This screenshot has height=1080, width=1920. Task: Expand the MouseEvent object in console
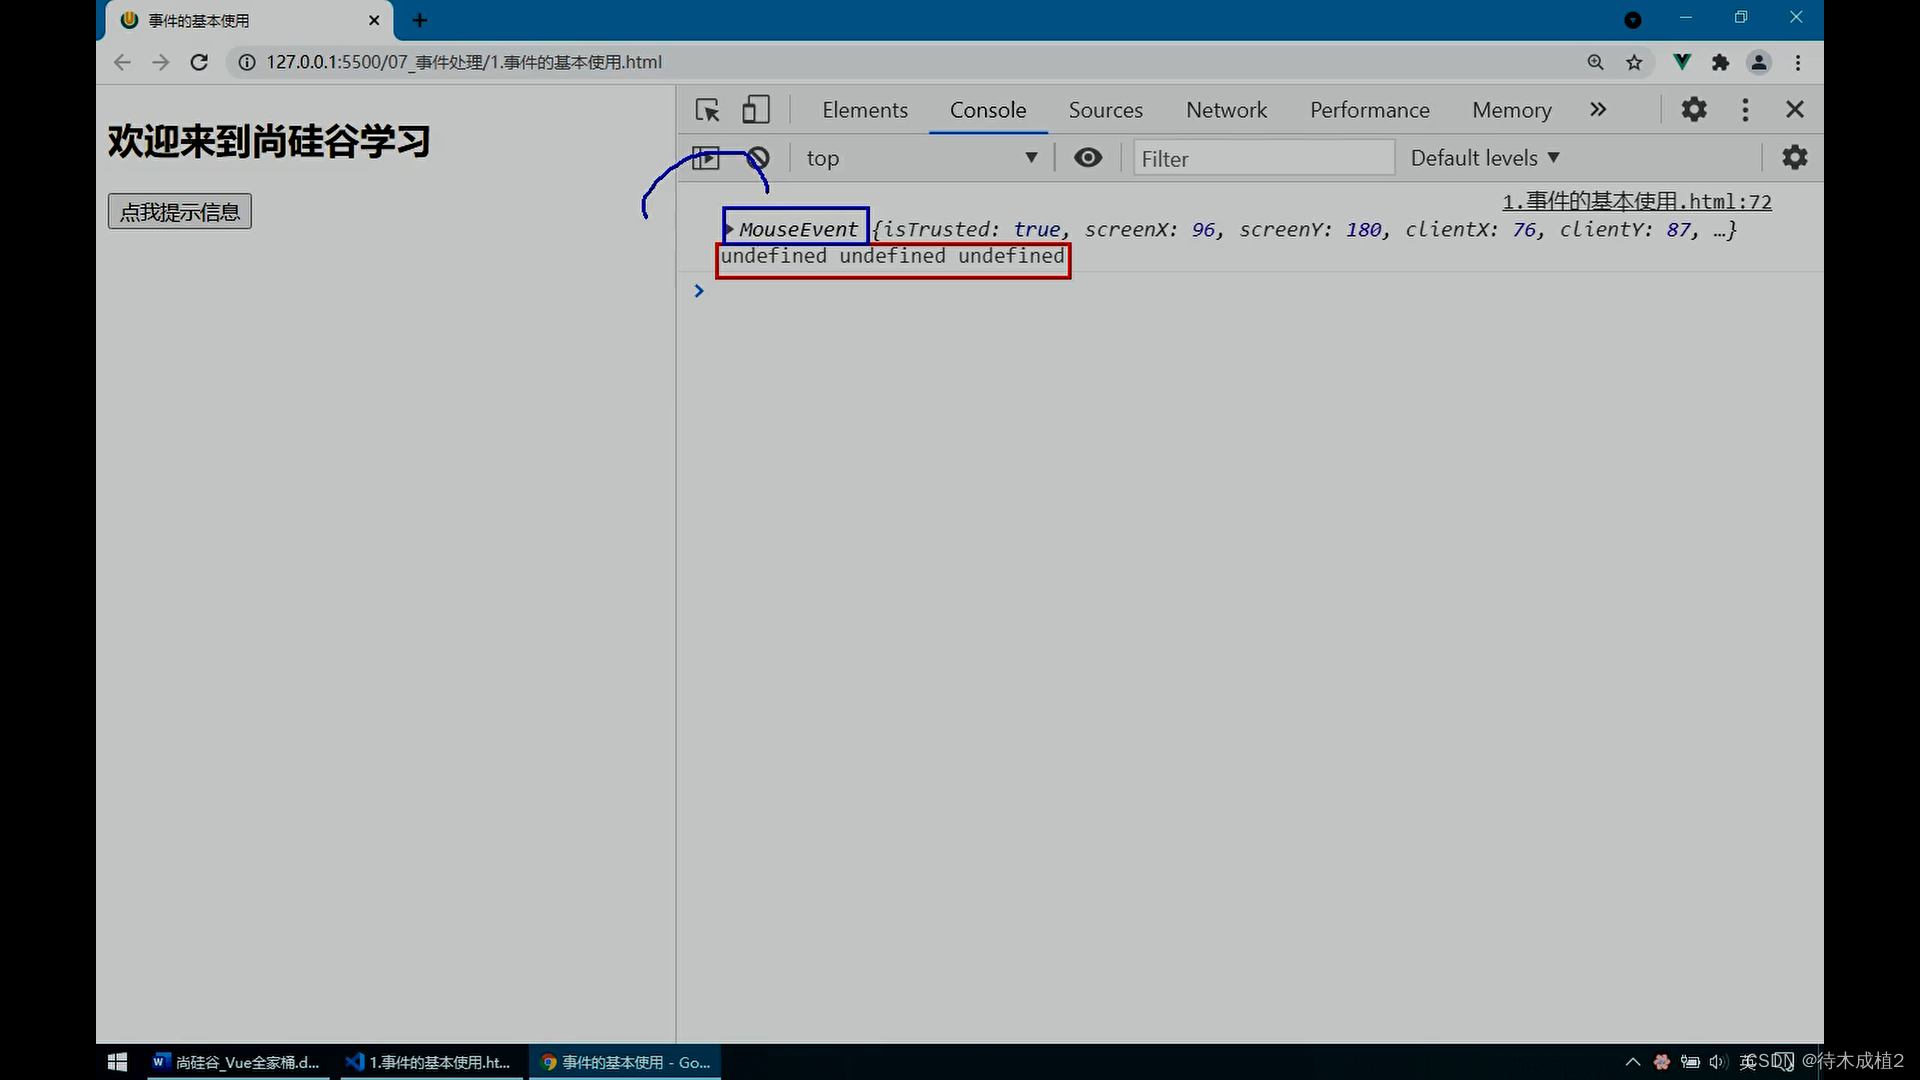point(729,229)
